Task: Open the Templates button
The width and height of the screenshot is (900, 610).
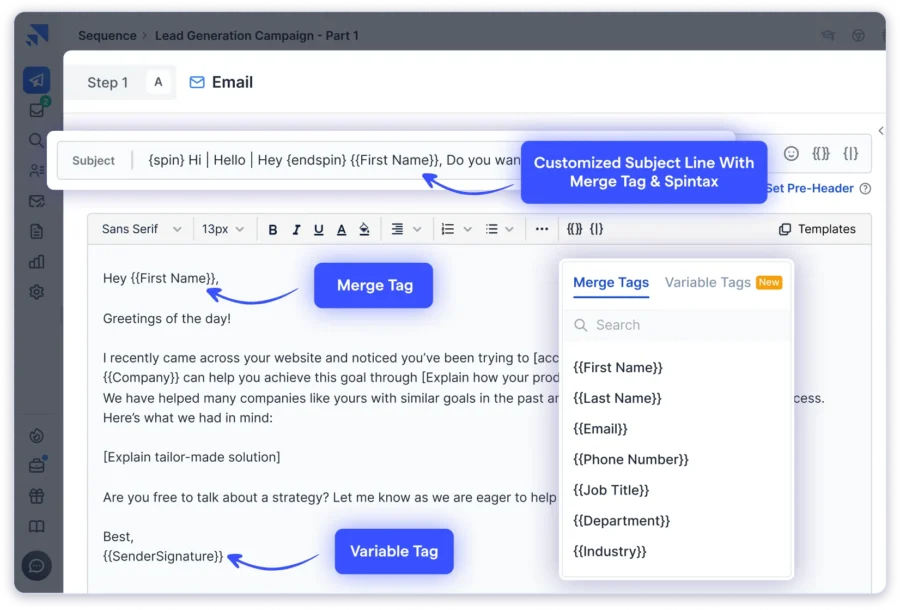Action: [817, 229]
